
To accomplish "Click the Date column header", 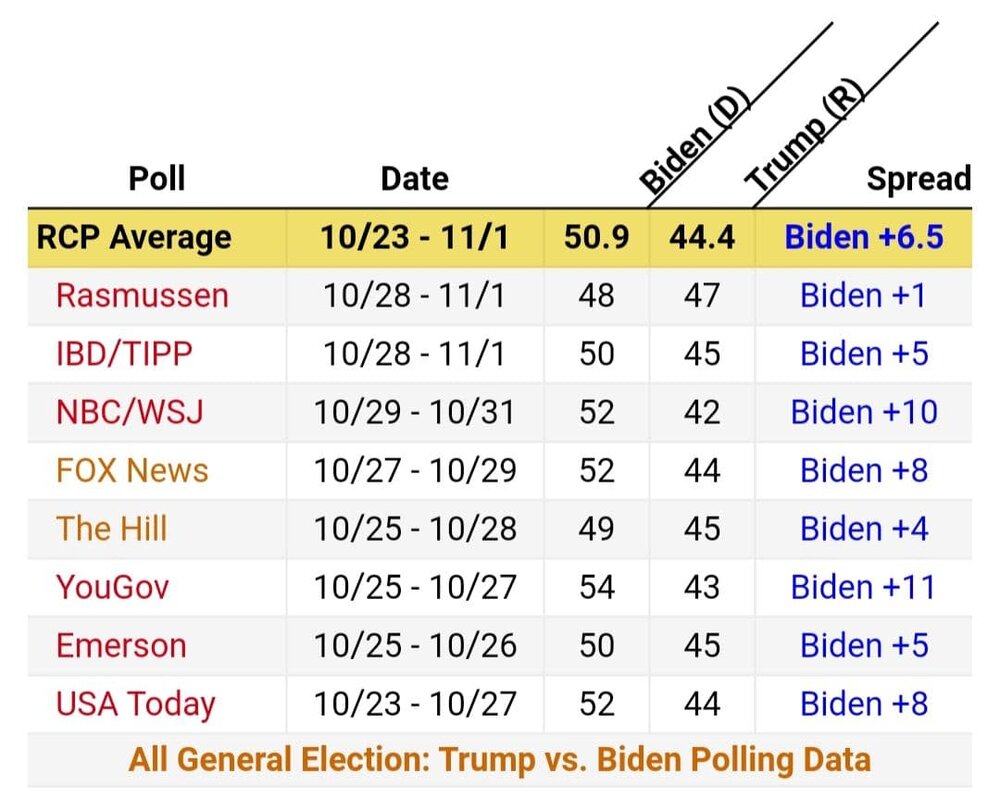I will tap(415, 179).
